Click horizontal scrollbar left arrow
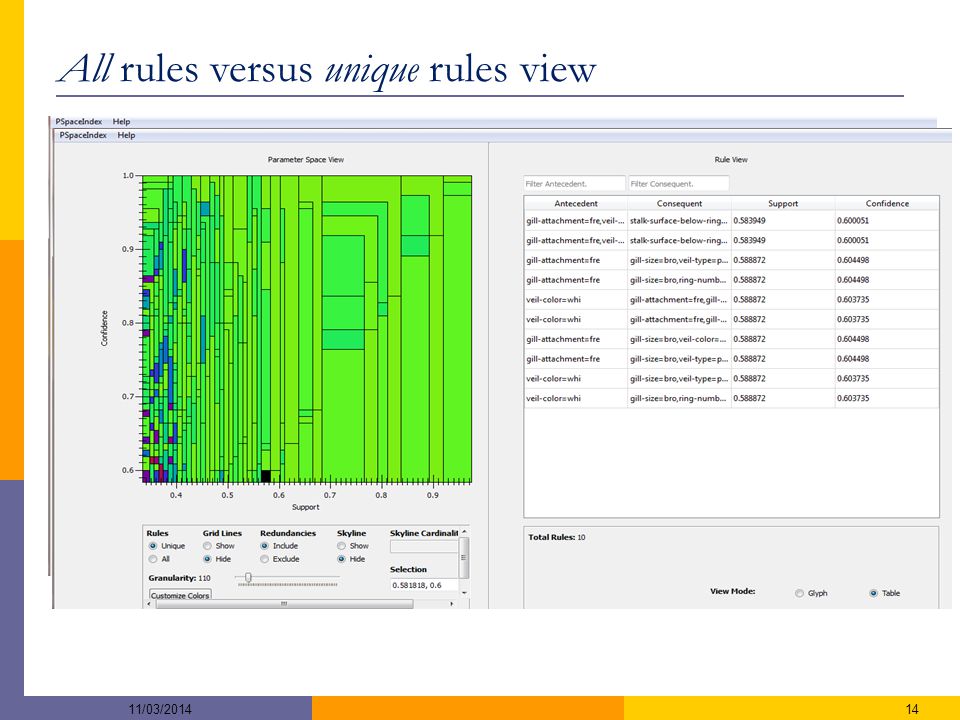 pyautogui.click(x=150, y=604)
